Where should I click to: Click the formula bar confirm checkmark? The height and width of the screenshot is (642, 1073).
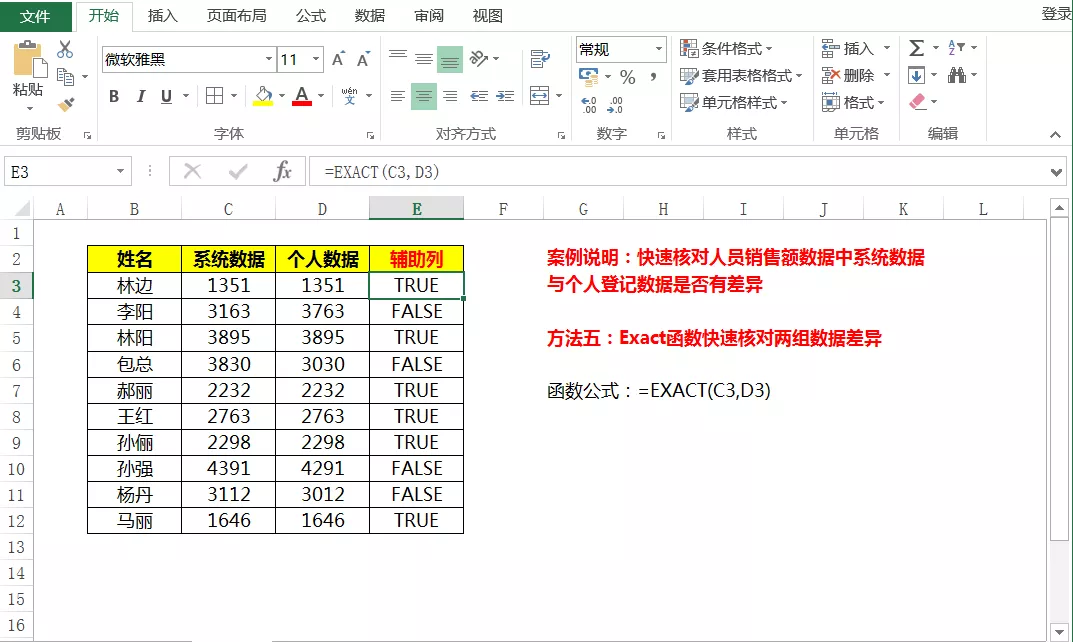click(x=238, y=171)
